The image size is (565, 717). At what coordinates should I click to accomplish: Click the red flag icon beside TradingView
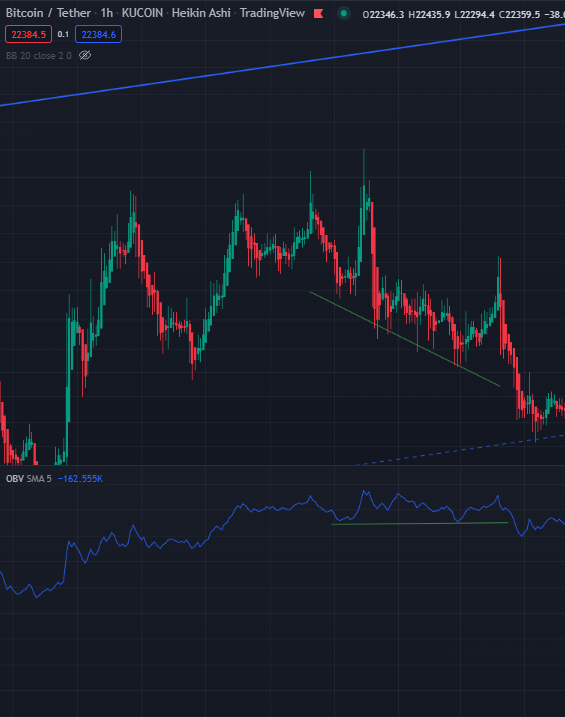[x=319, y=14]
